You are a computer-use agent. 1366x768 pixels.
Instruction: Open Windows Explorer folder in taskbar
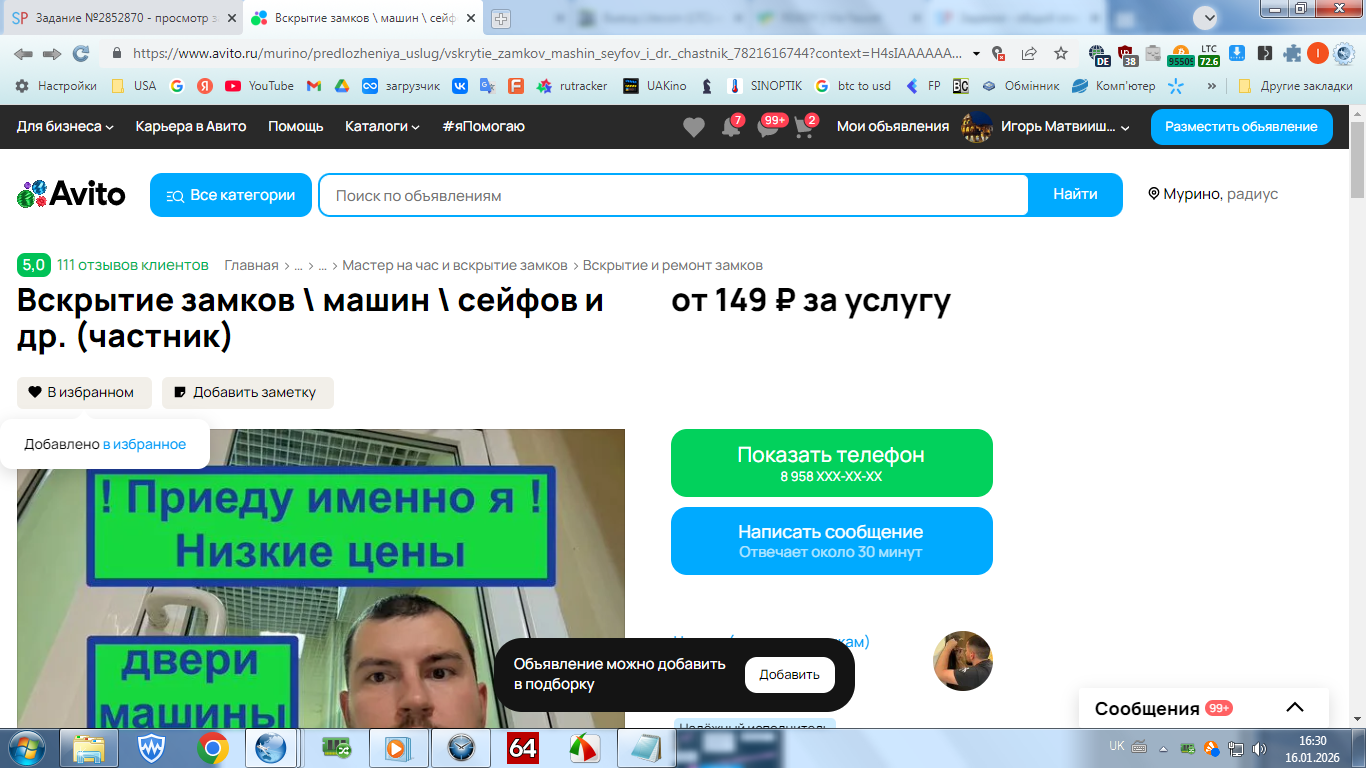tap(89, 748)
